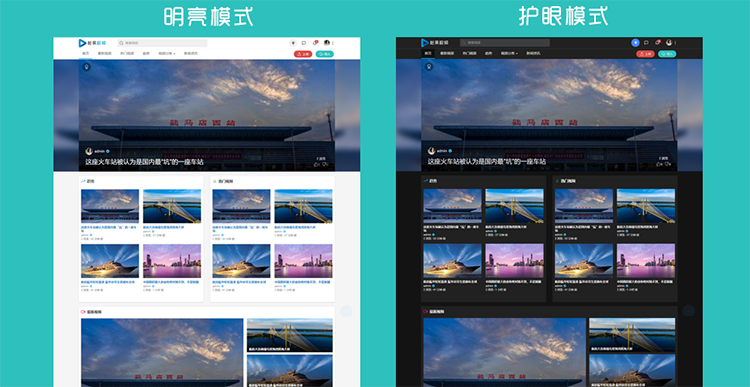Image resolution: width=750 pixels, height=387 pixels.
Task: Toggle blue eye-care mode icon in dark header
Action: click(x=635, y=43)
